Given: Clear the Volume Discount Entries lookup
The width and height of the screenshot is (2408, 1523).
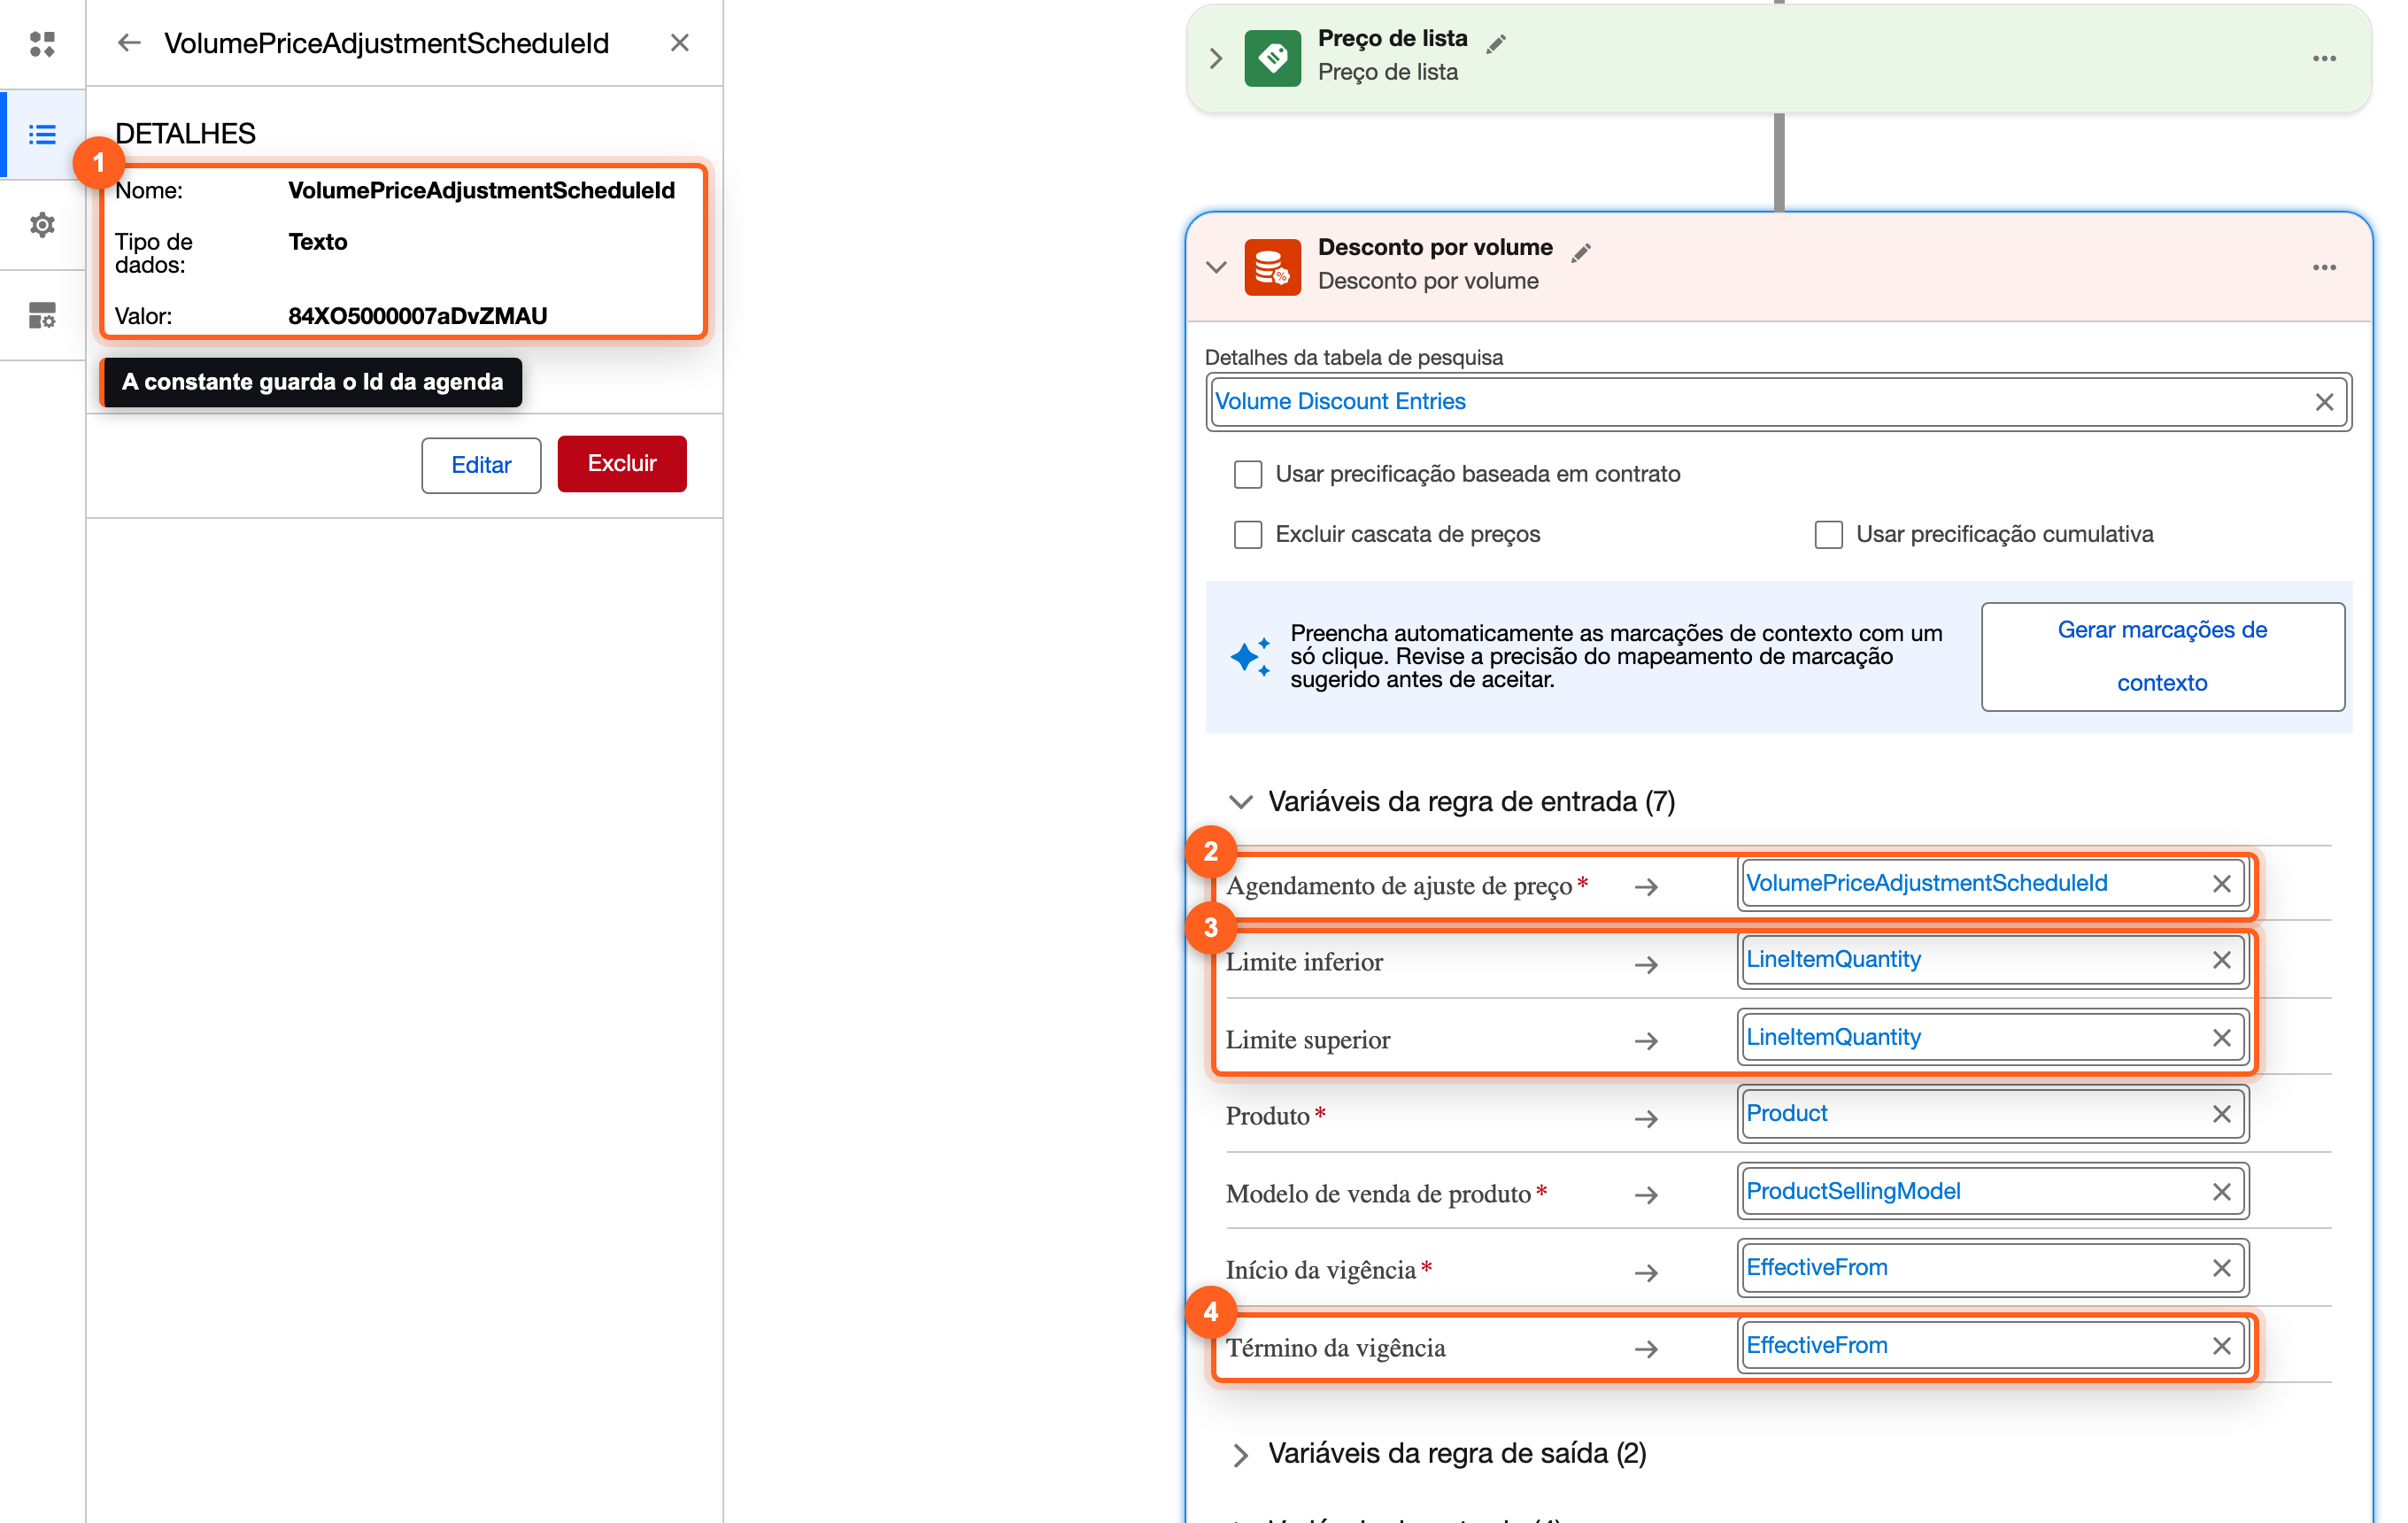Looking at the screenshot, I should tap(2324, 402).
